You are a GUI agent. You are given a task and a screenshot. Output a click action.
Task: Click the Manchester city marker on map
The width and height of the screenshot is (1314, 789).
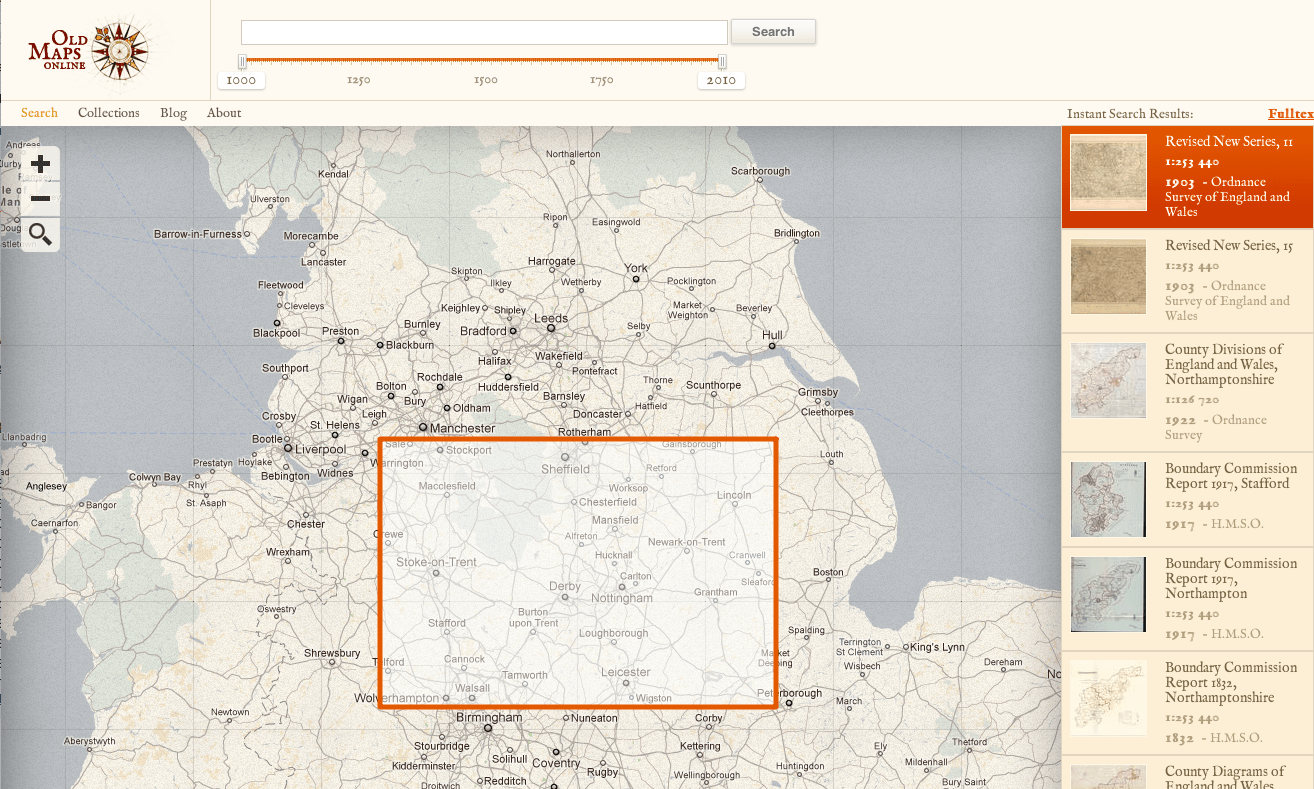click(x=423, y=427)
